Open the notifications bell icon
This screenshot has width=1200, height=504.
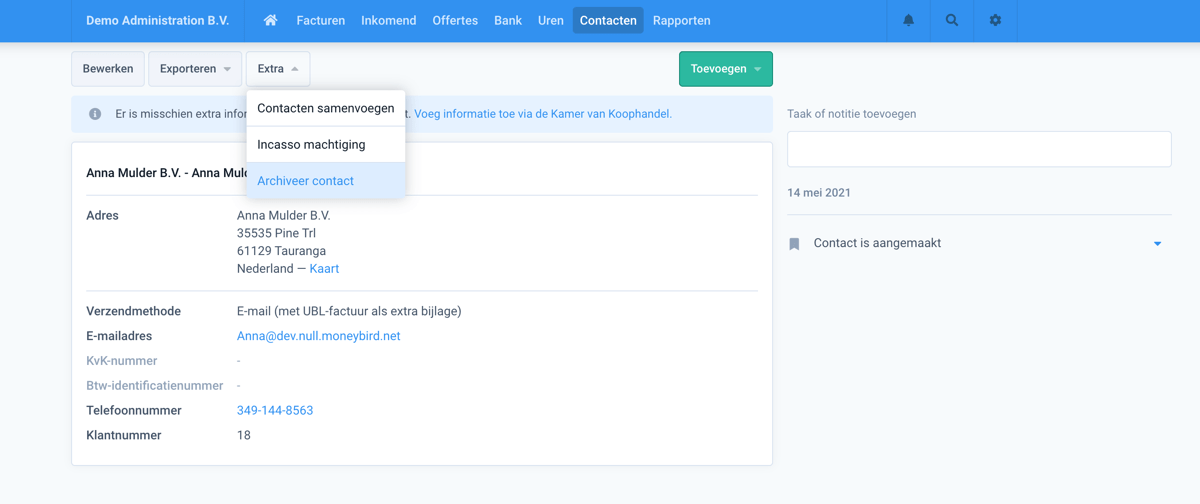909,20
